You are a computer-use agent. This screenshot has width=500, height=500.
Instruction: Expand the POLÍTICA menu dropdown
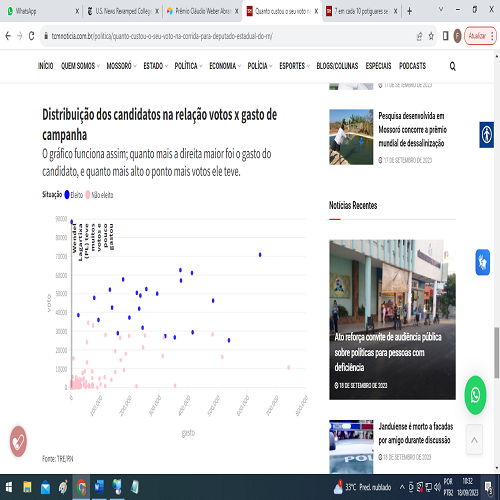(188, 66)
